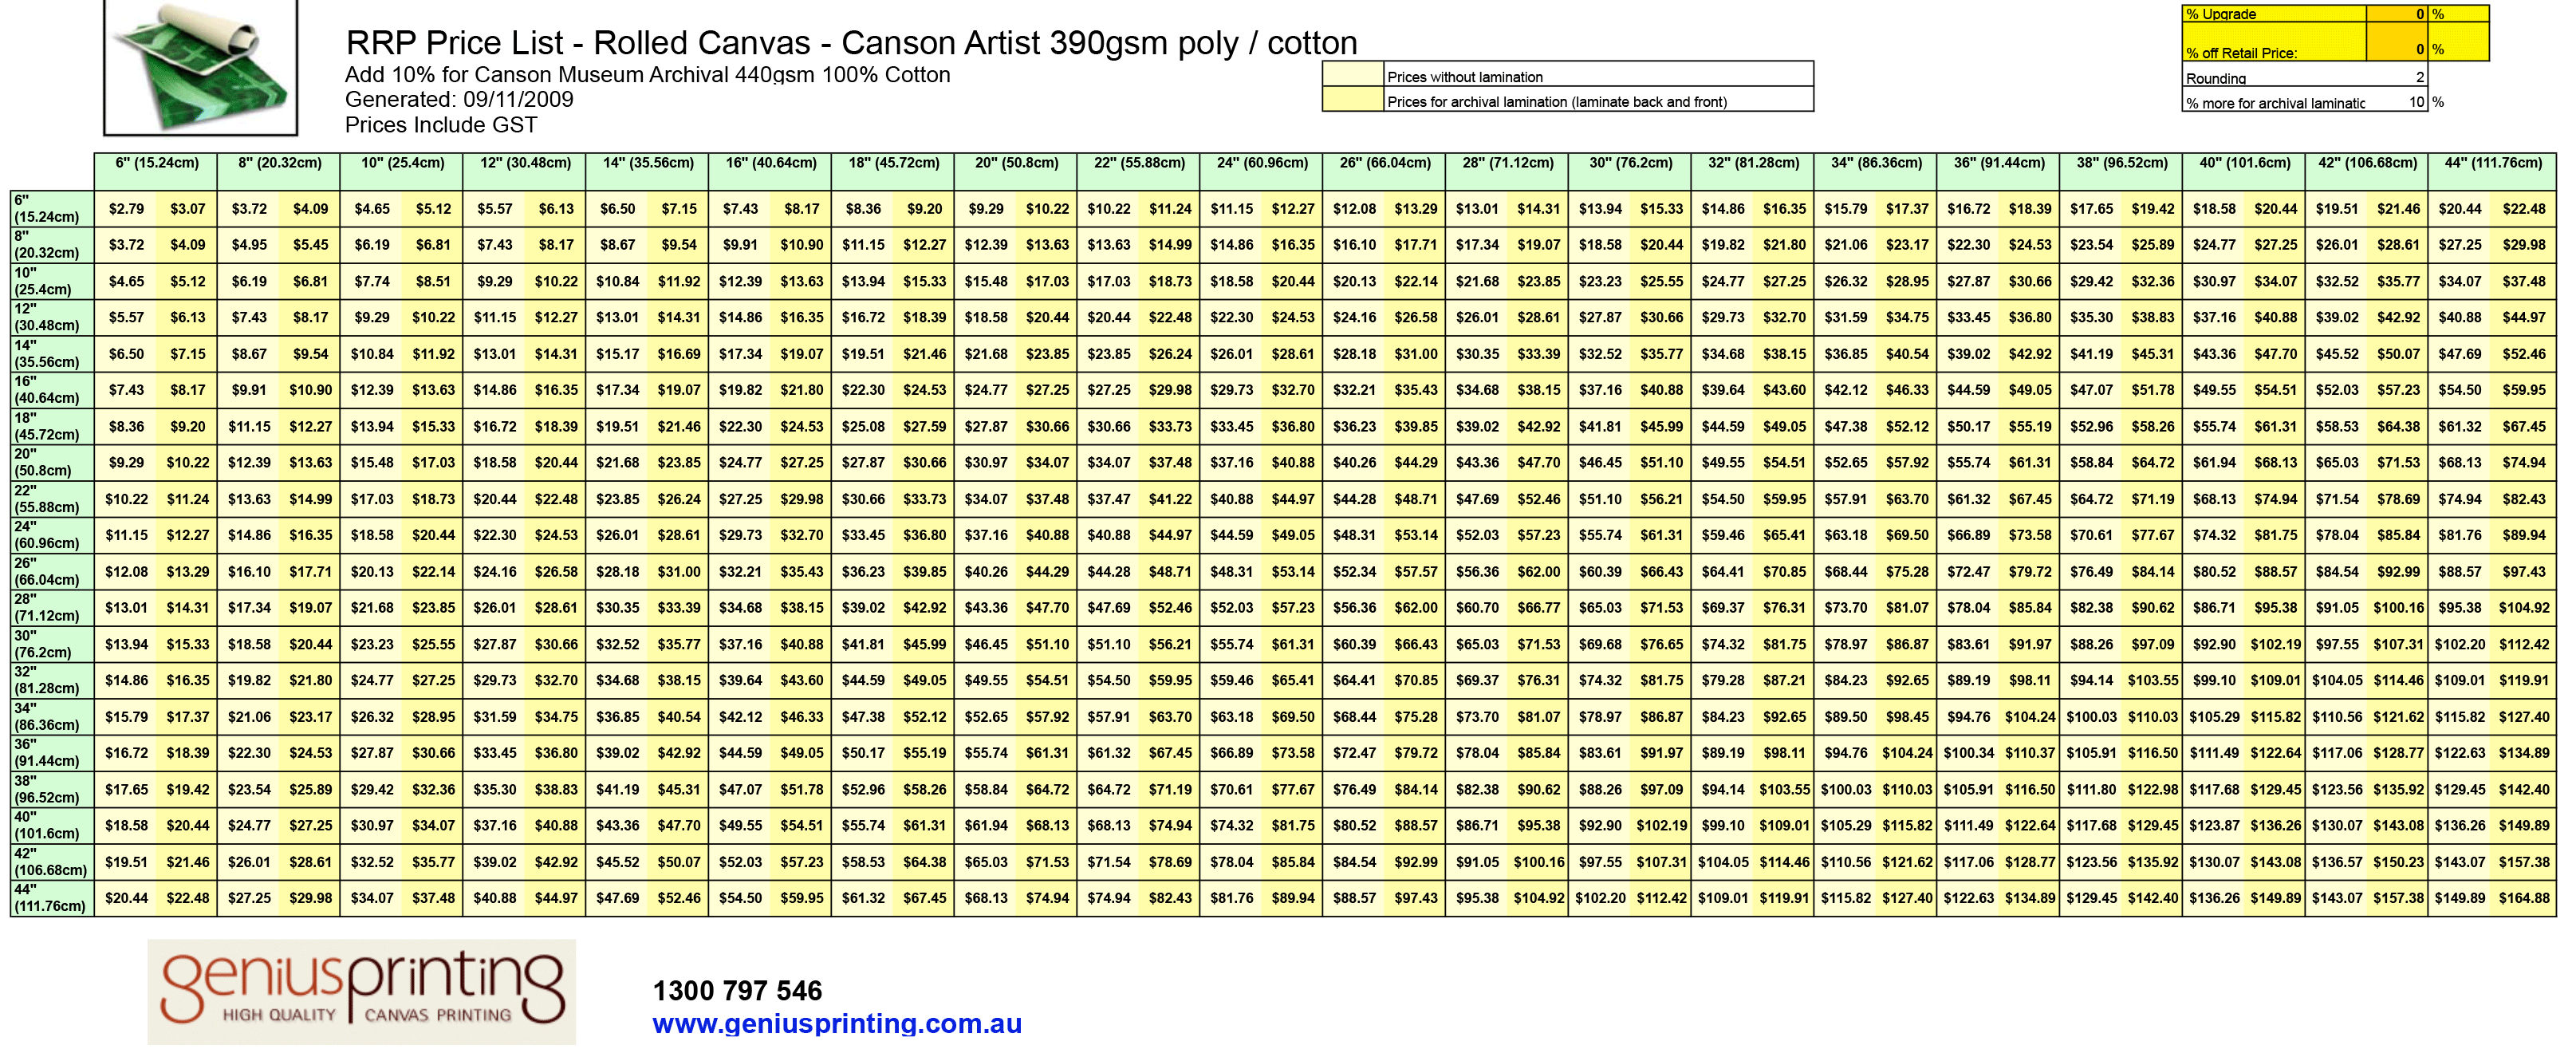Viewport: 2576px width, 1049px height.
Task: Select 'Prices for archival lamination' legend text
Action: pos(1556,101)
